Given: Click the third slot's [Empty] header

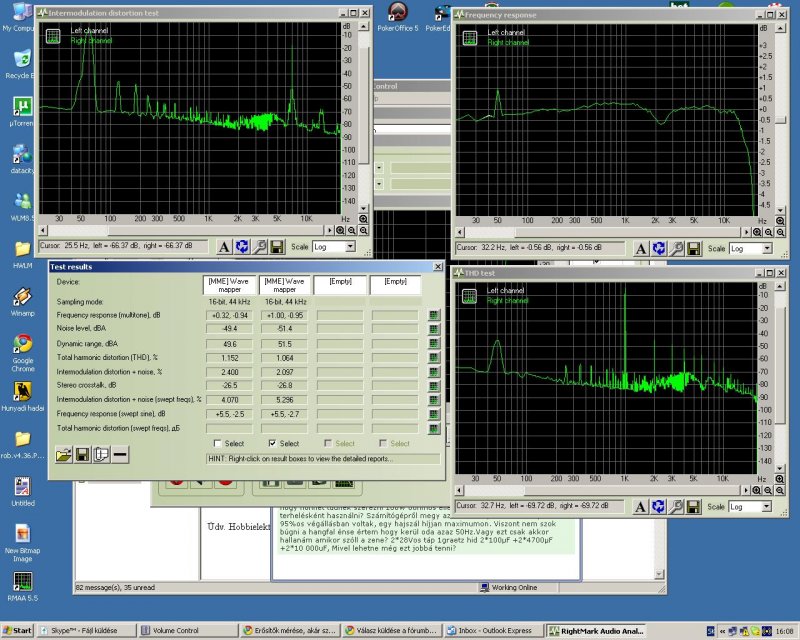Looking at the screenshot, I should (340, 285).
